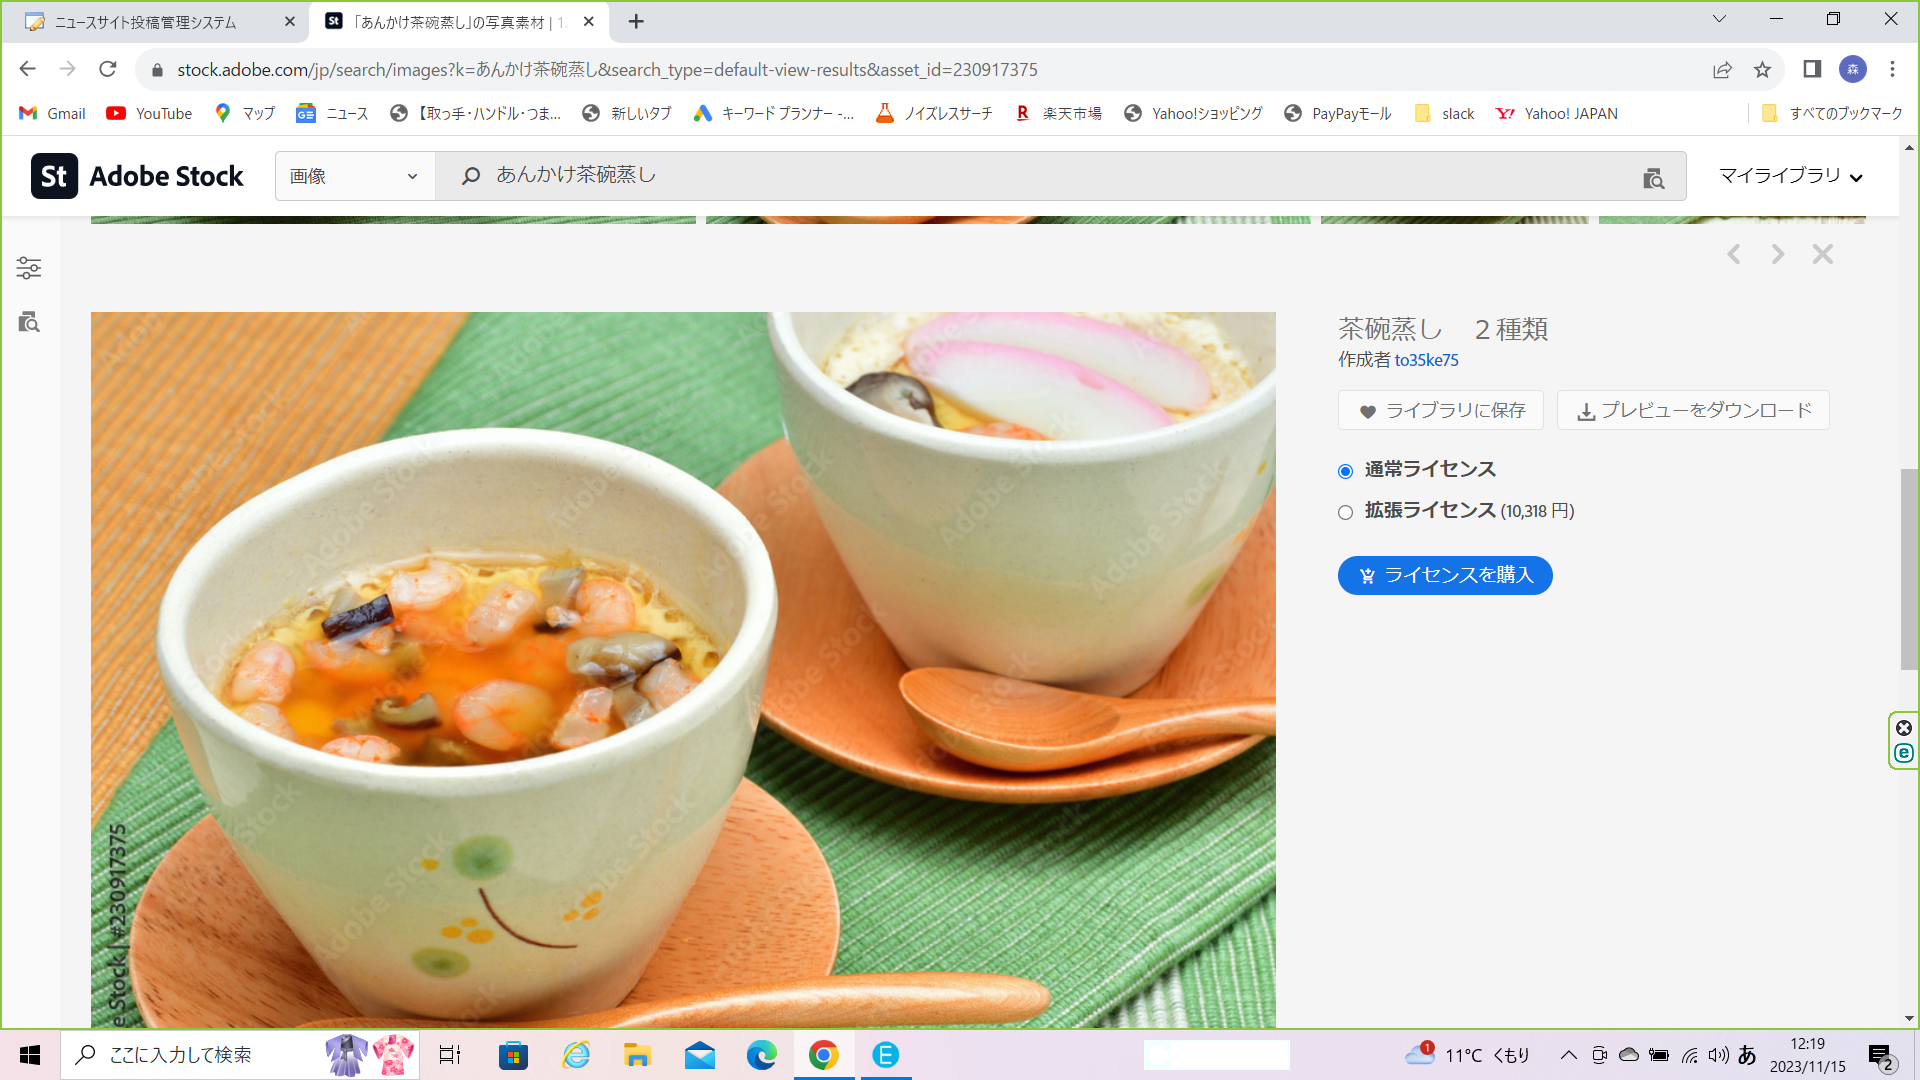Viewport: 1920px width, 1080px height.
Task: Click the chawanmushi preview image
Action: [x=683, y=670]
